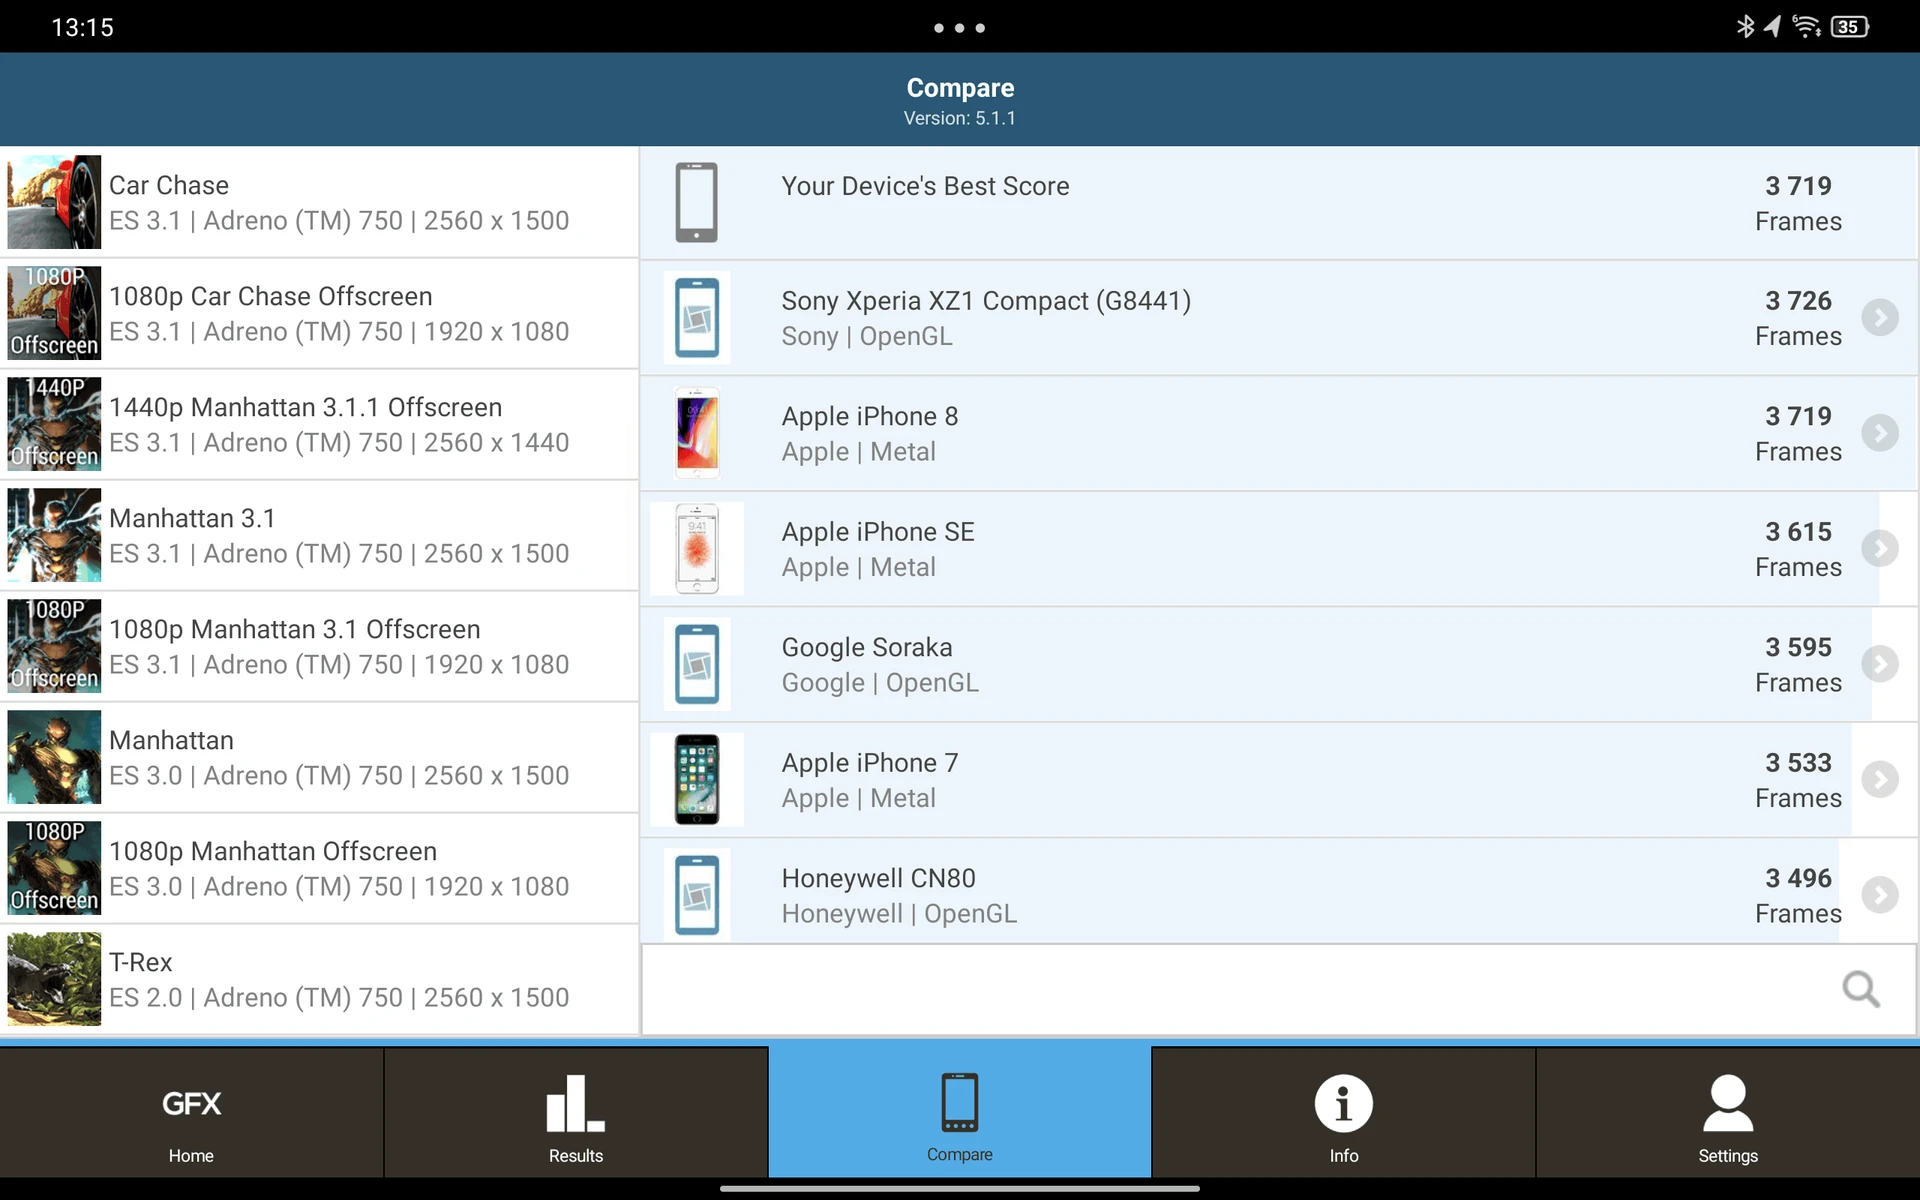Viewport: 1920px width, 1200px height.
Task: Click the 13:15 clock
Action: 82,27
